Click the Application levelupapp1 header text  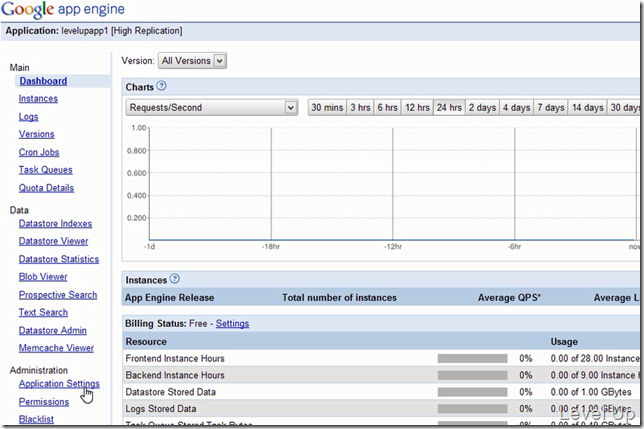pos(94,31)
